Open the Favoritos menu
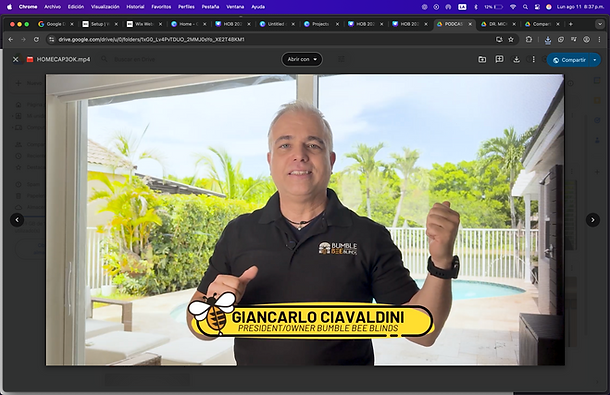 coord(161,7)
